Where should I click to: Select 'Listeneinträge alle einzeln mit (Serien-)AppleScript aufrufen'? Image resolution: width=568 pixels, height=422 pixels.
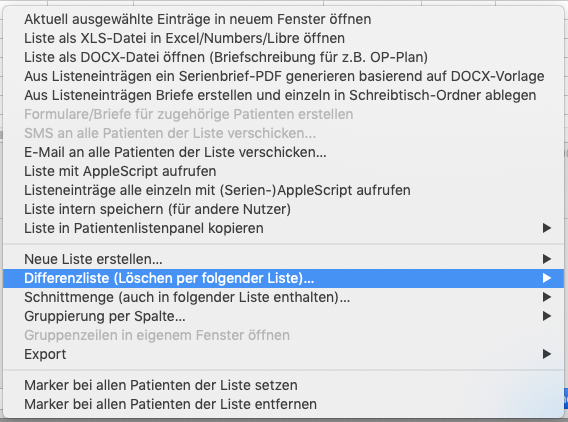[x=283, y=190]
